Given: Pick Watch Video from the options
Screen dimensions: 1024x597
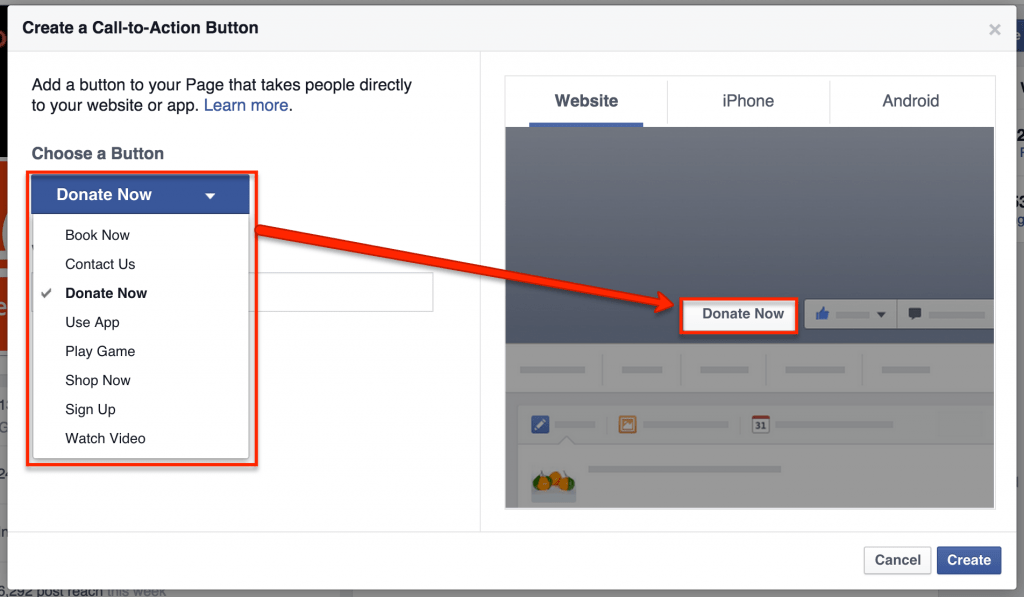Looking at the screenshot, I should (105, 438).
